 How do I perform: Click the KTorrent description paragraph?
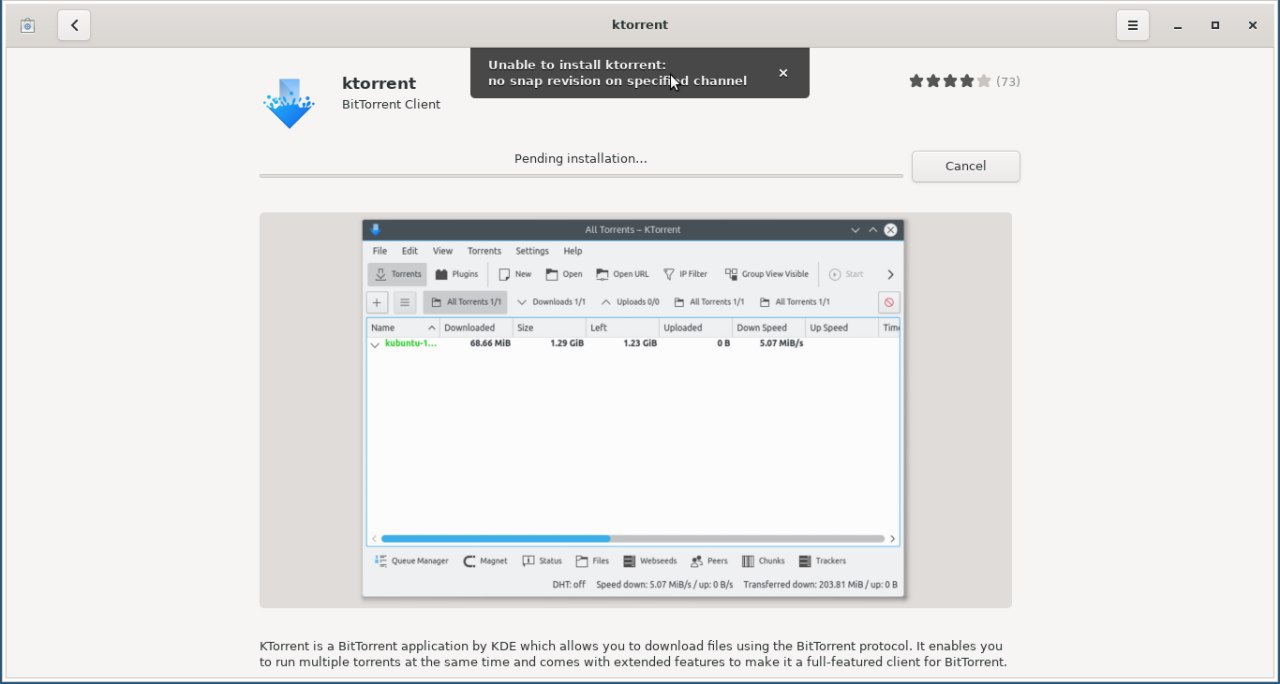point(633,654)
